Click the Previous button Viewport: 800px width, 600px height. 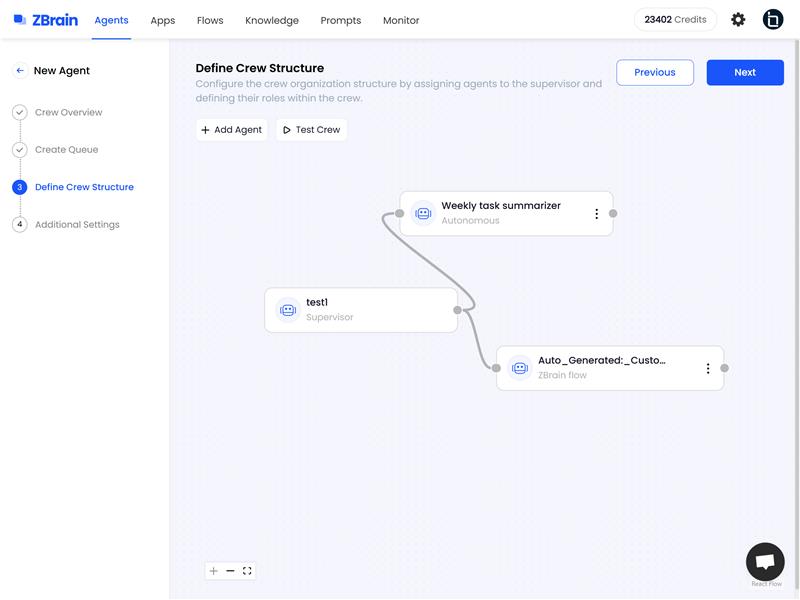pos(655,72)
